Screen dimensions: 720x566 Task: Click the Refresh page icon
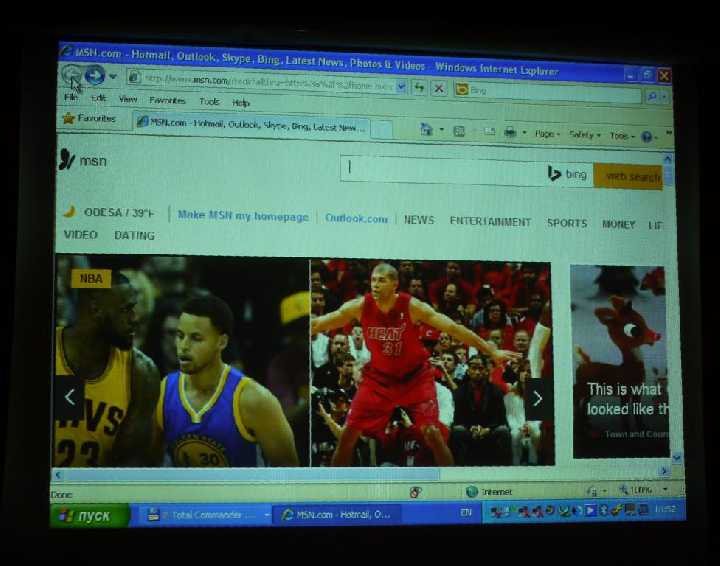(x=419, y=87)
